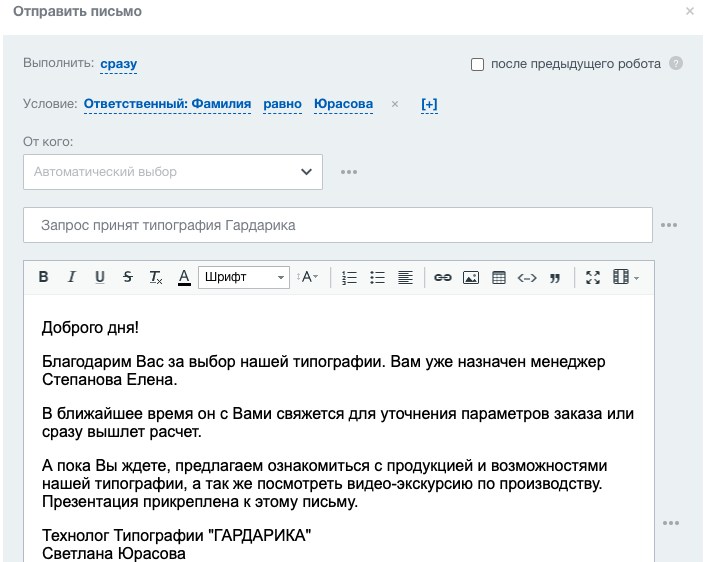Open the options dots beside message body

(x=671, y=523)
